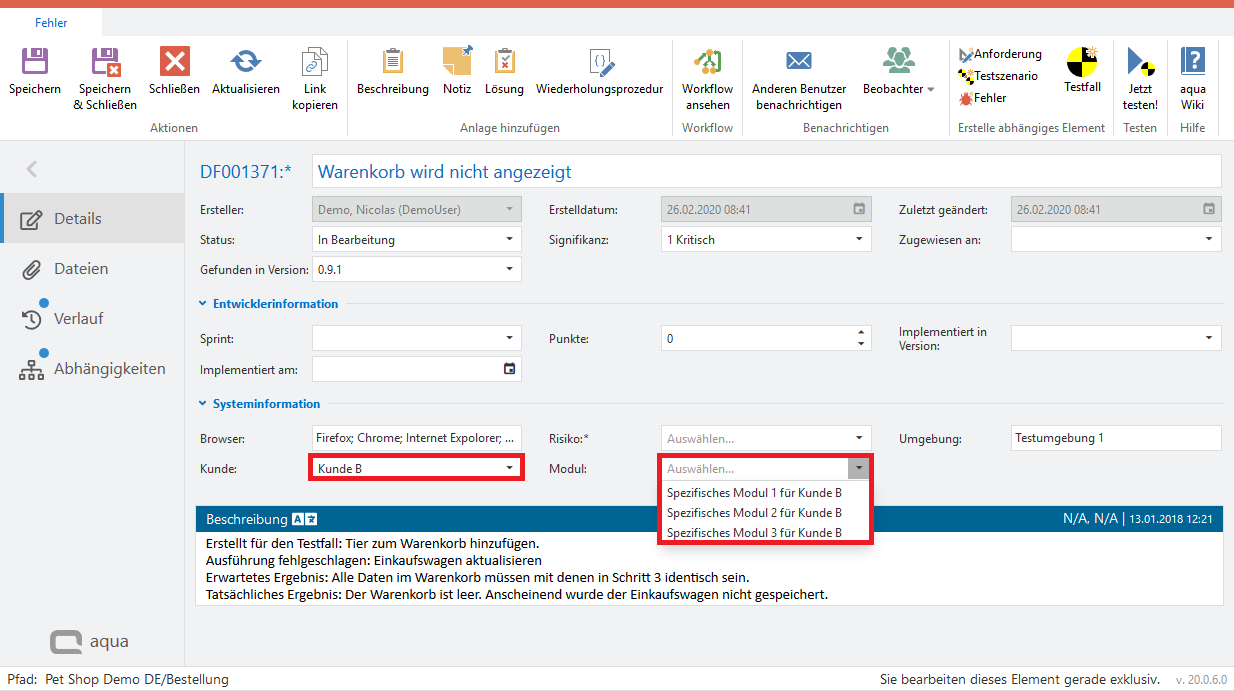Viewport: 1234px width, 691px height.
Task: Click the Umgebung text field
Action: tap(1116, 438)
